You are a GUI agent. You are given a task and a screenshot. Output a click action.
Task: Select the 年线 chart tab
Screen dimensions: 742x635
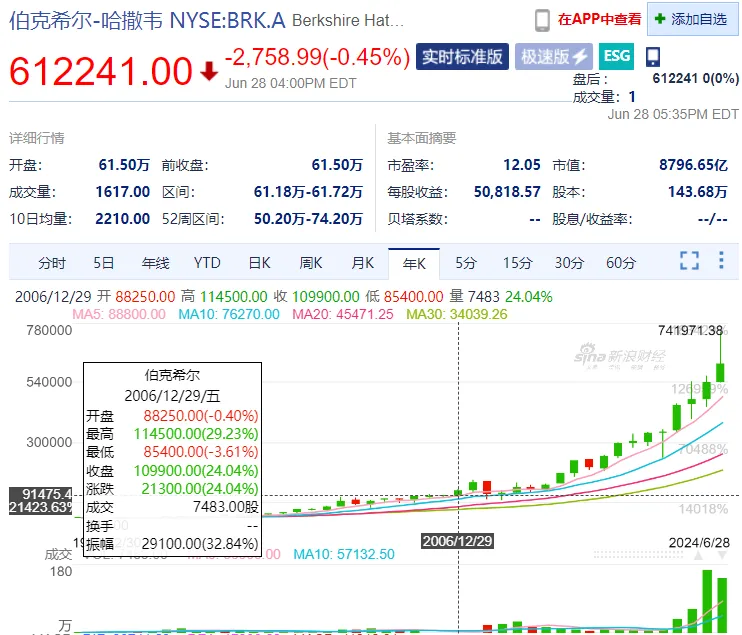pos(155,263)
